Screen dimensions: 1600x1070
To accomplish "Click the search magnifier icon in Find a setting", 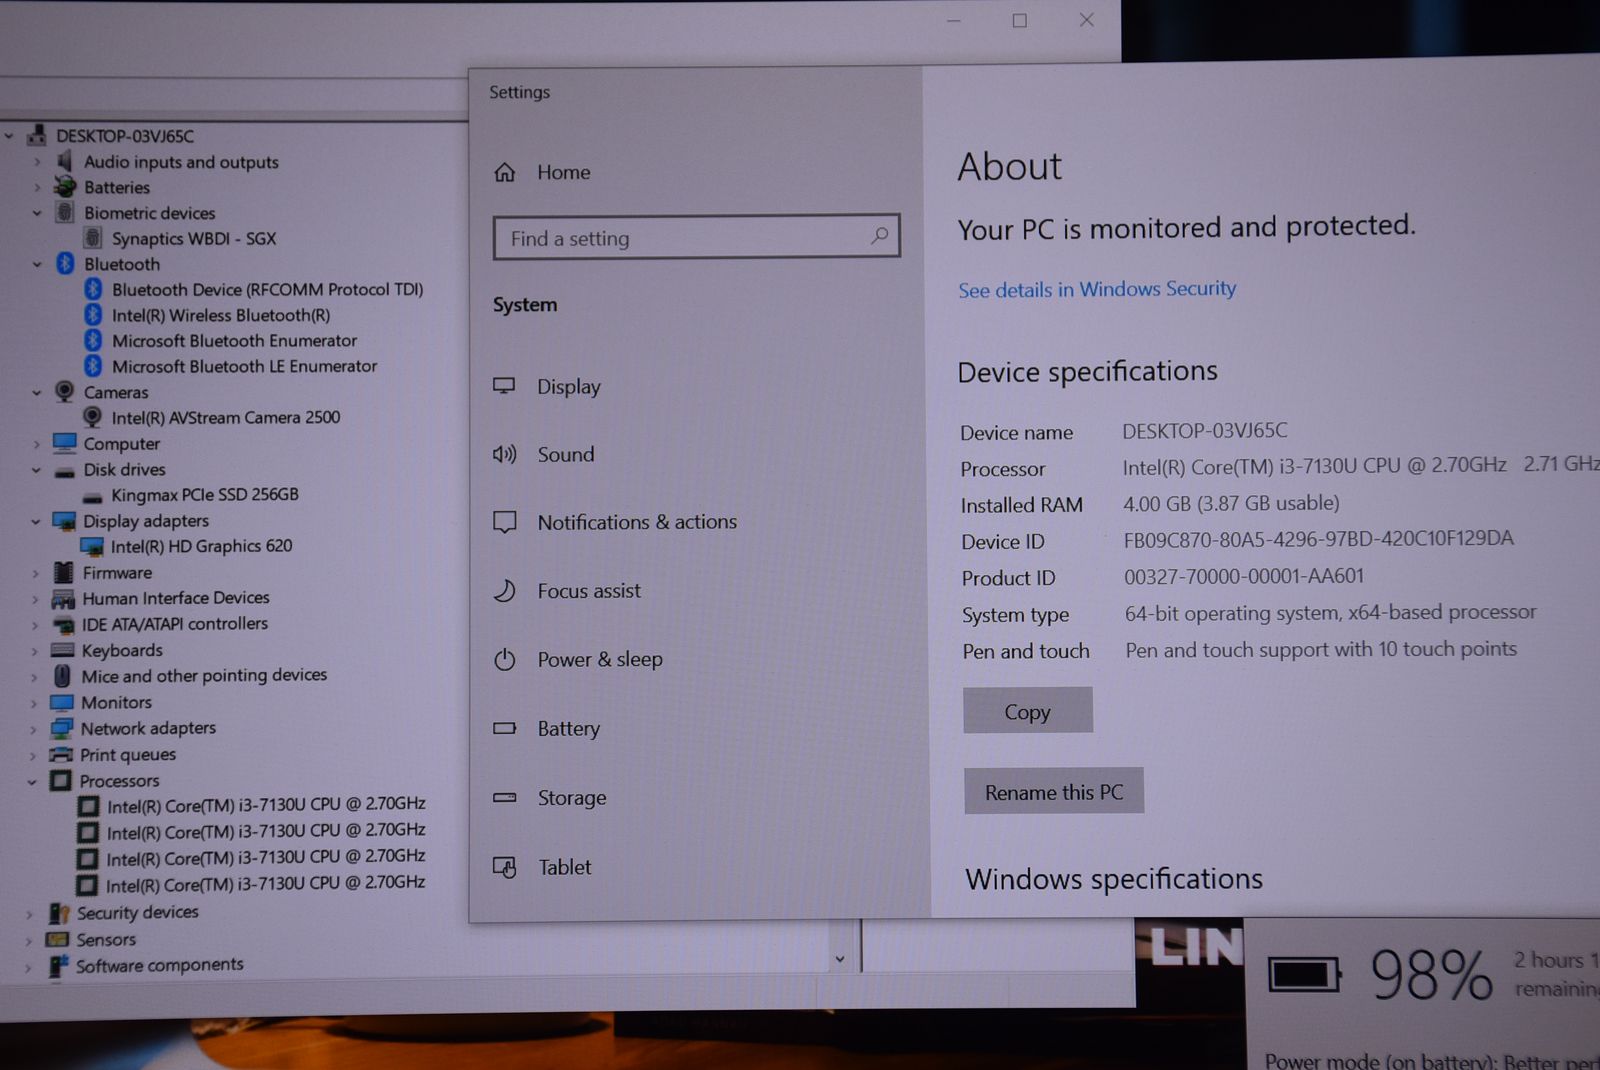I will click(x=879, y=236).
